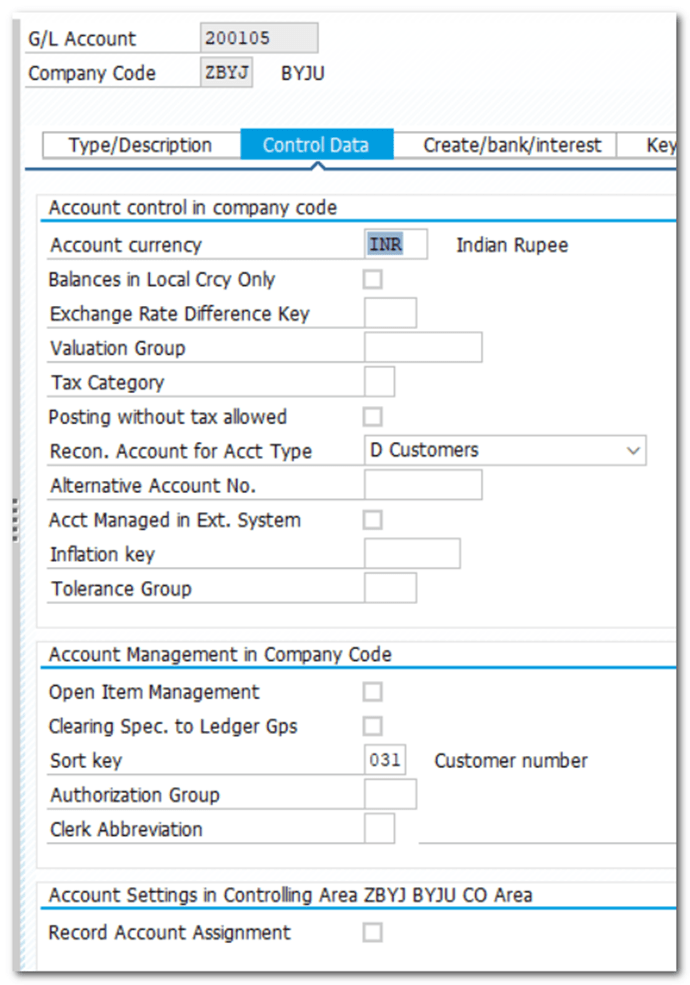Screen dimensions: 690x985
Task: Focus the Inflation key field
Action: coord(412,554)
